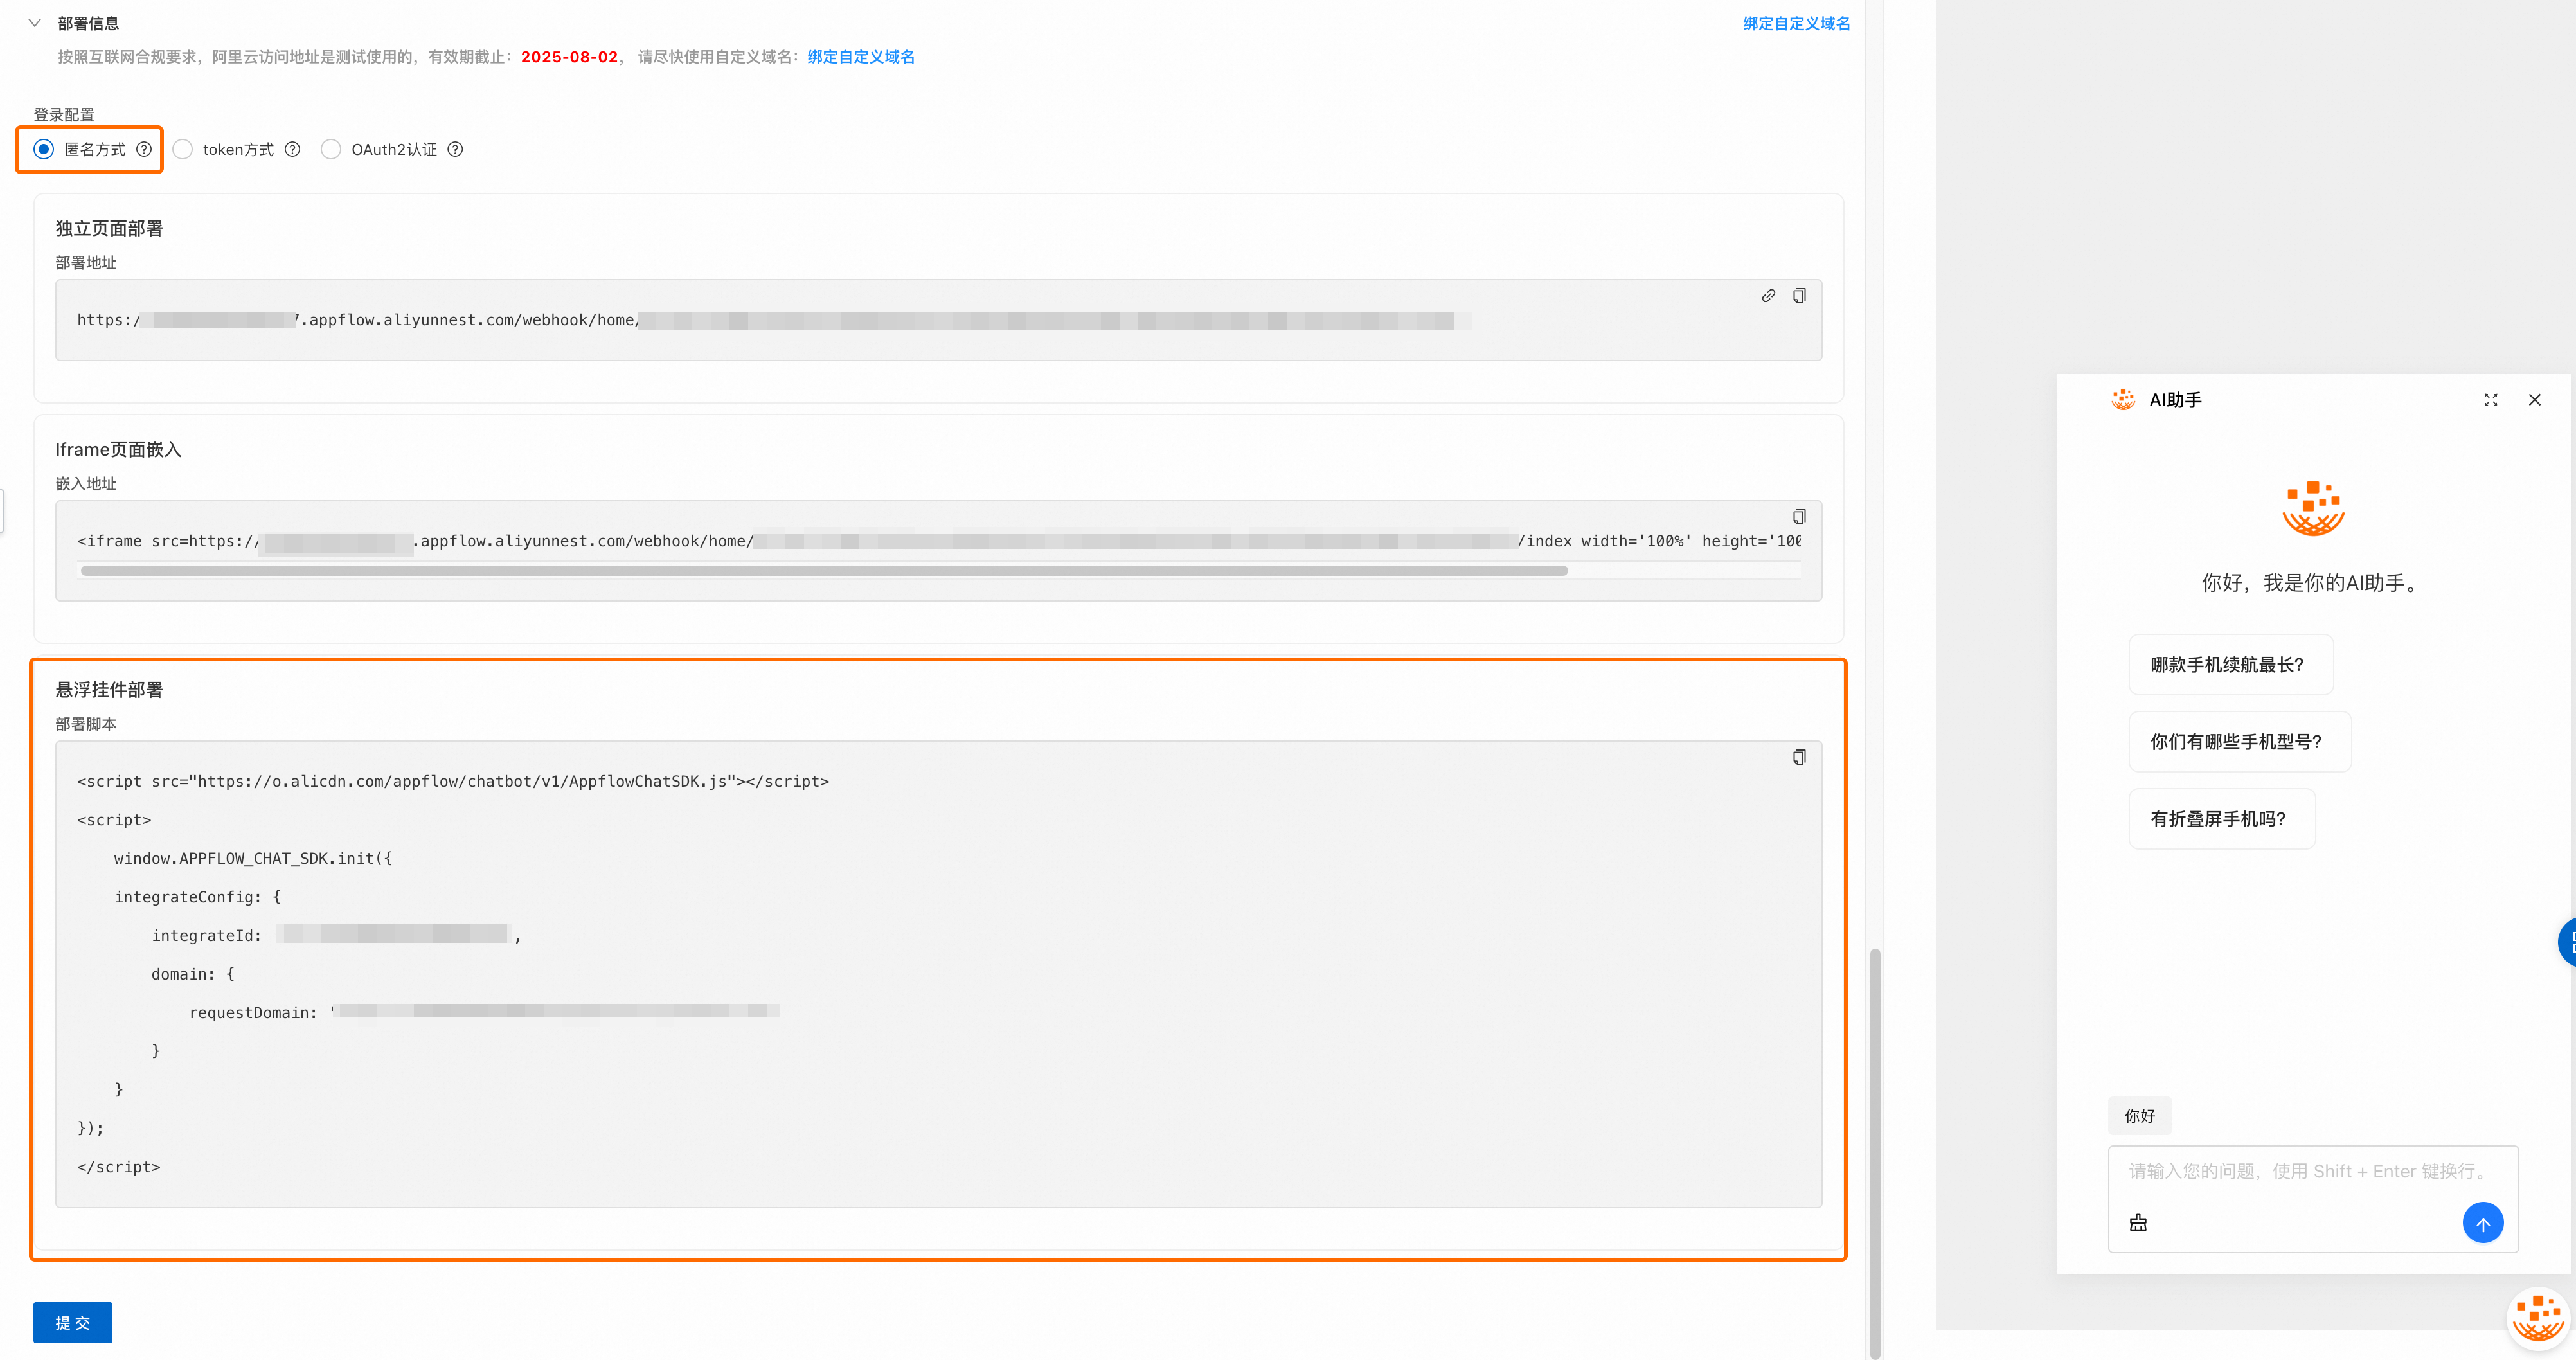Image resolution: width=2576 pixels, height=1360 pixels.
Task: Copy the Iframe embed code
Action: pyautogui.click(x=1799, y=517)
